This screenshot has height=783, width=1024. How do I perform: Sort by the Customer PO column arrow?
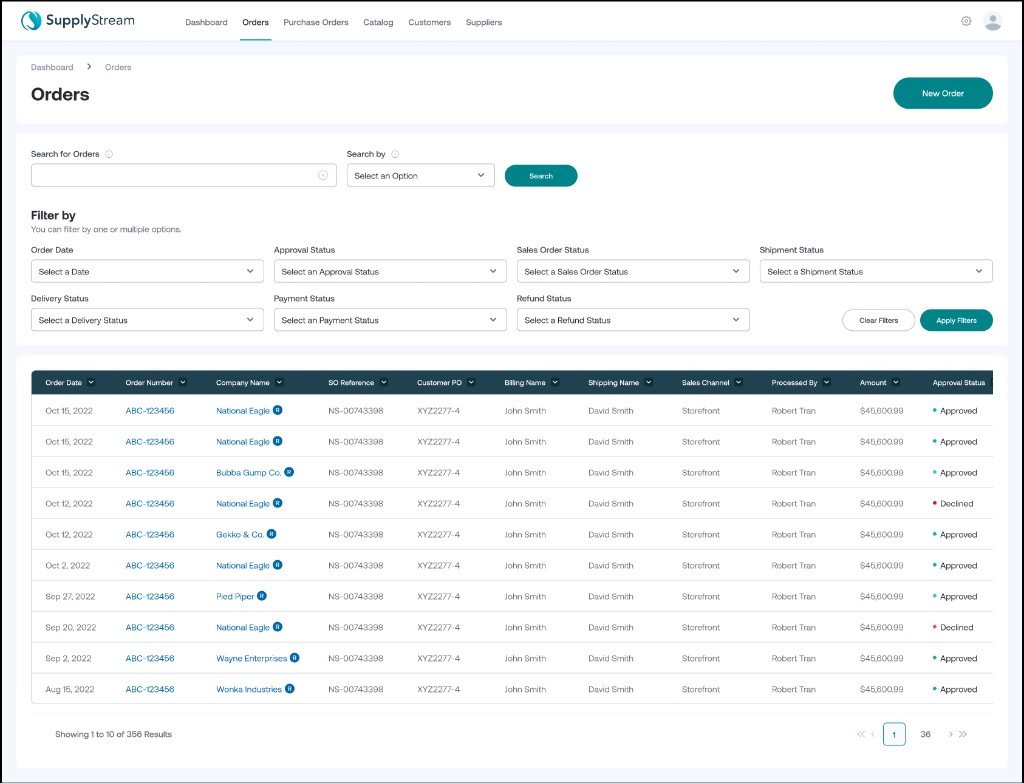(x=472, y=382)
